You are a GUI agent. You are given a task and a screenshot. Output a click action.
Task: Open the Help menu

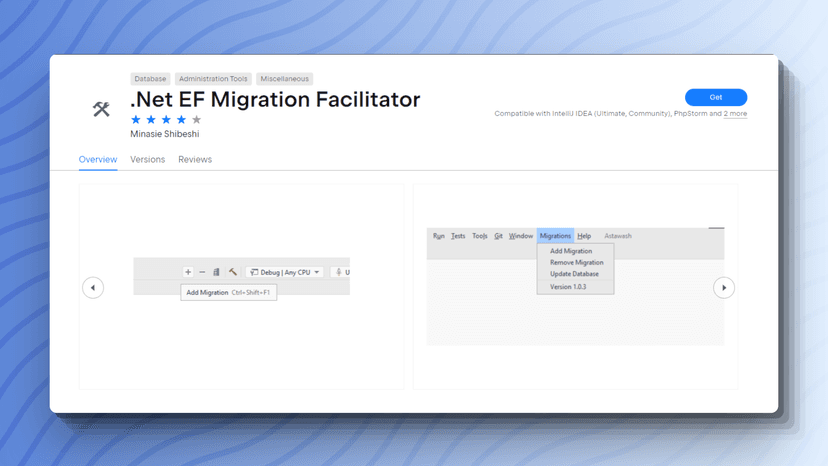click(584, 236)
